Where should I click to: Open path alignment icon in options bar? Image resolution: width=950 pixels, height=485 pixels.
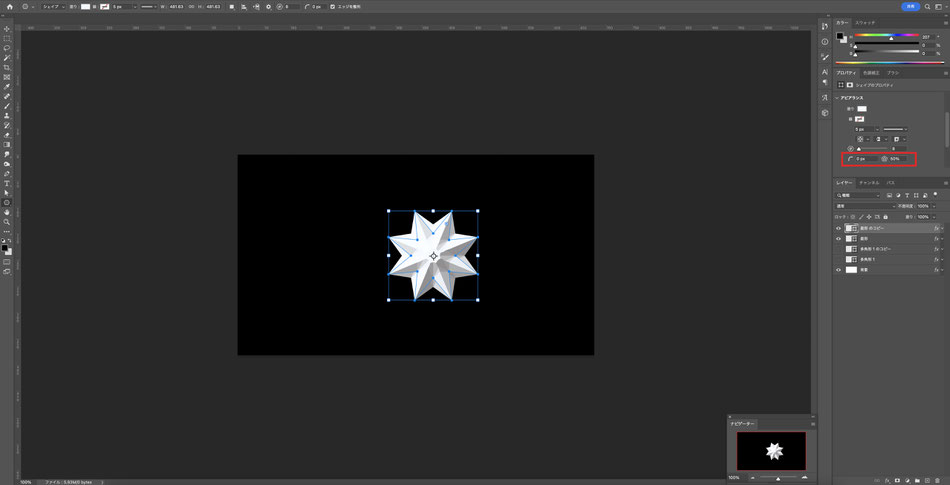click(x=244, y=7)
